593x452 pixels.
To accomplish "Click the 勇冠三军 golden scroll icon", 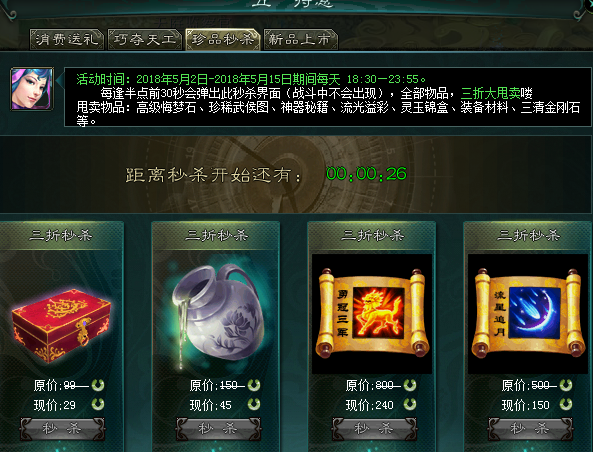I will coord(372,313).
